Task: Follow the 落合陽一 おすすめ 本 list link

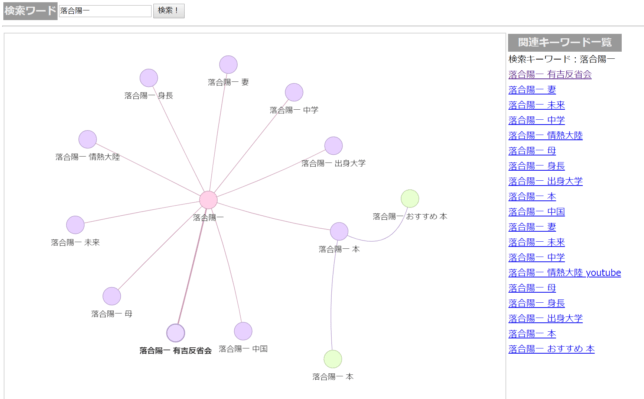Action: 552,349
